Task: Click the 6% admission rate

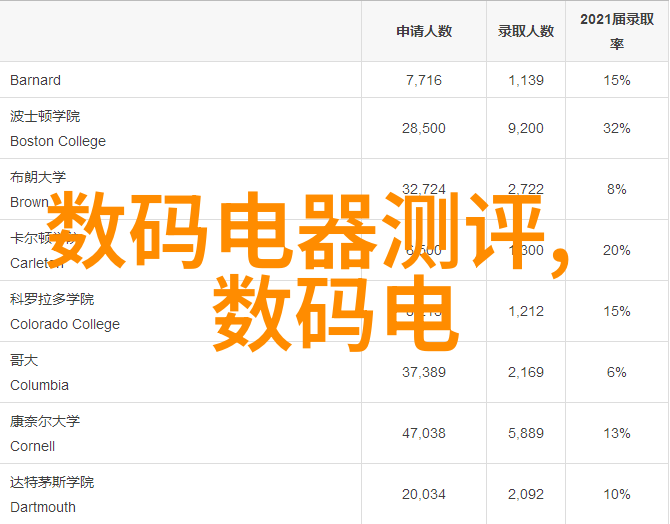Action: tap(617, 372)
